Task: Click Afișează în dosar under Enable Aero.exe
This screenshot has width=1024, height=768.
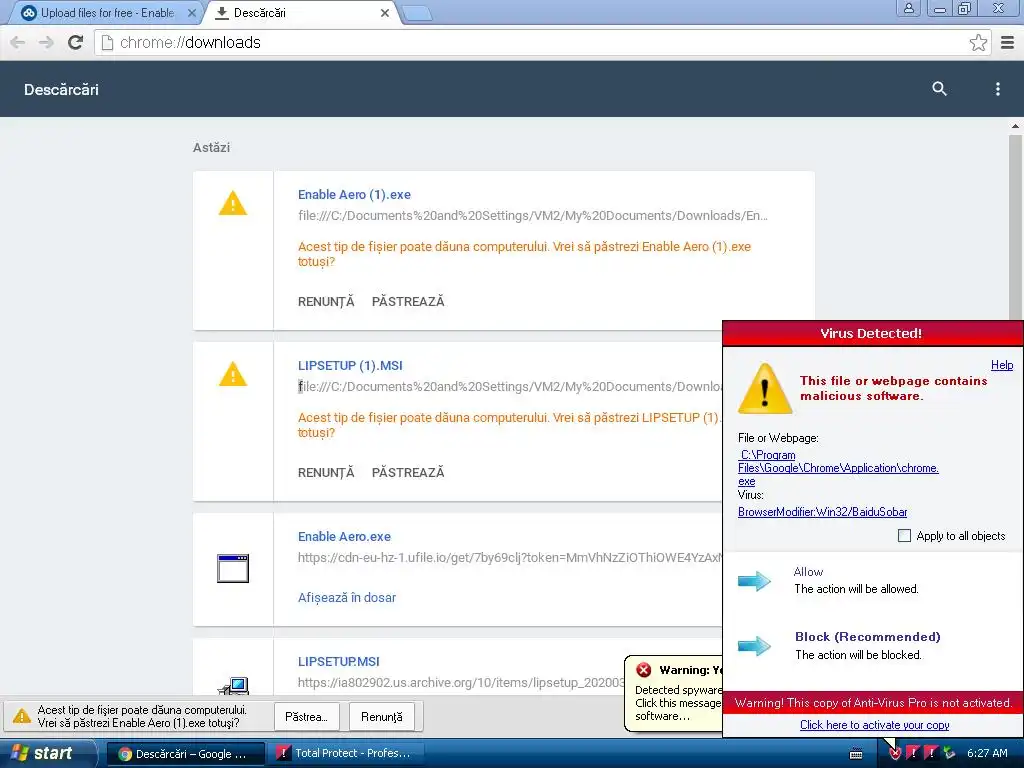Action: pyautogui.click(x=347, y=598)
